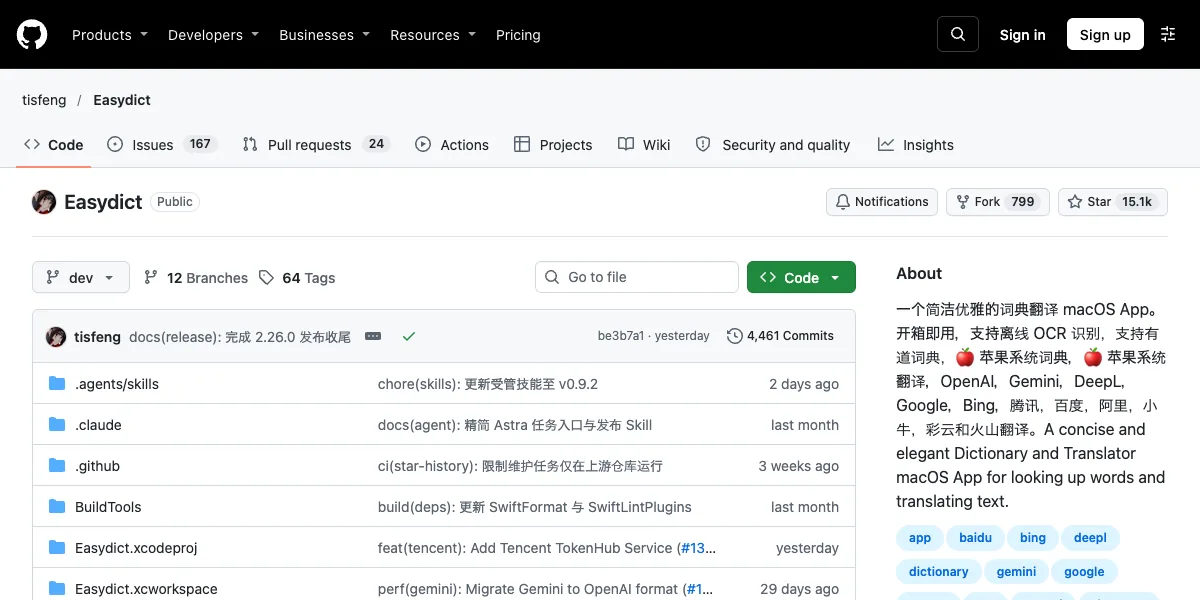Click the Go to file search field
The height and width of the screenshot is (600, 1200).
point(637,277)
